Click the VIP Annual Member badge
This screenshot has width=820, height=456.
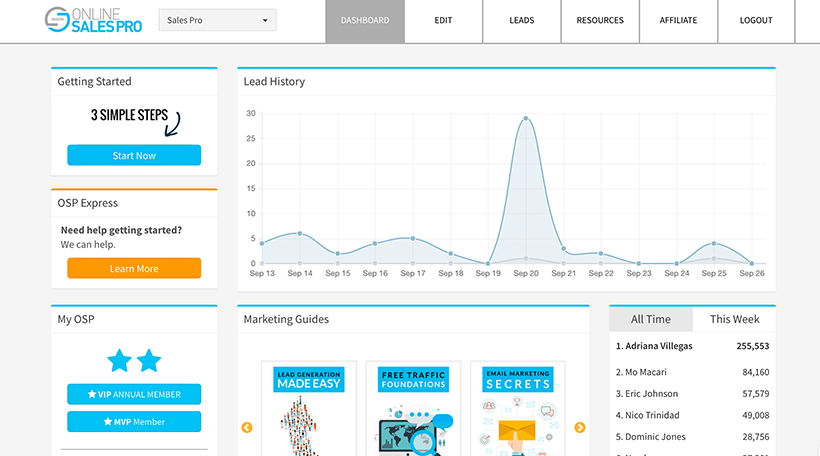coord(134,394)
